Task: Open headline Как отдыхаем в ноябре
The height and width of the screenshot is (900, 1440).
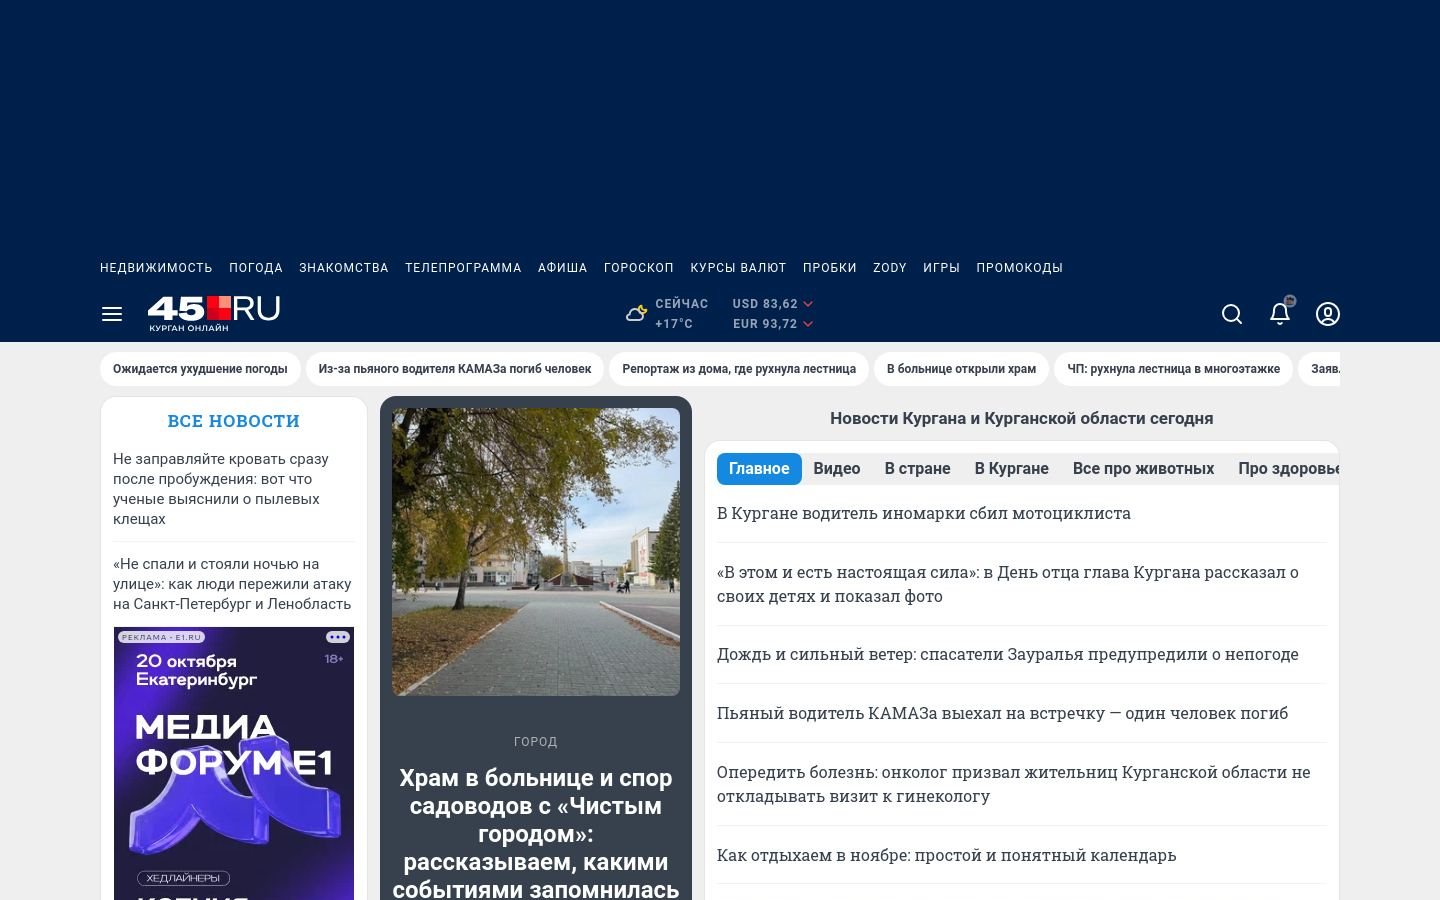Action: [946, 855]
